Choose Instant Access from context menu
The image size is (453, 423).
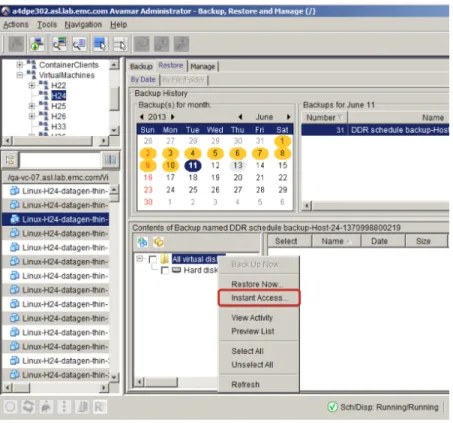click(x=259, y=298)
